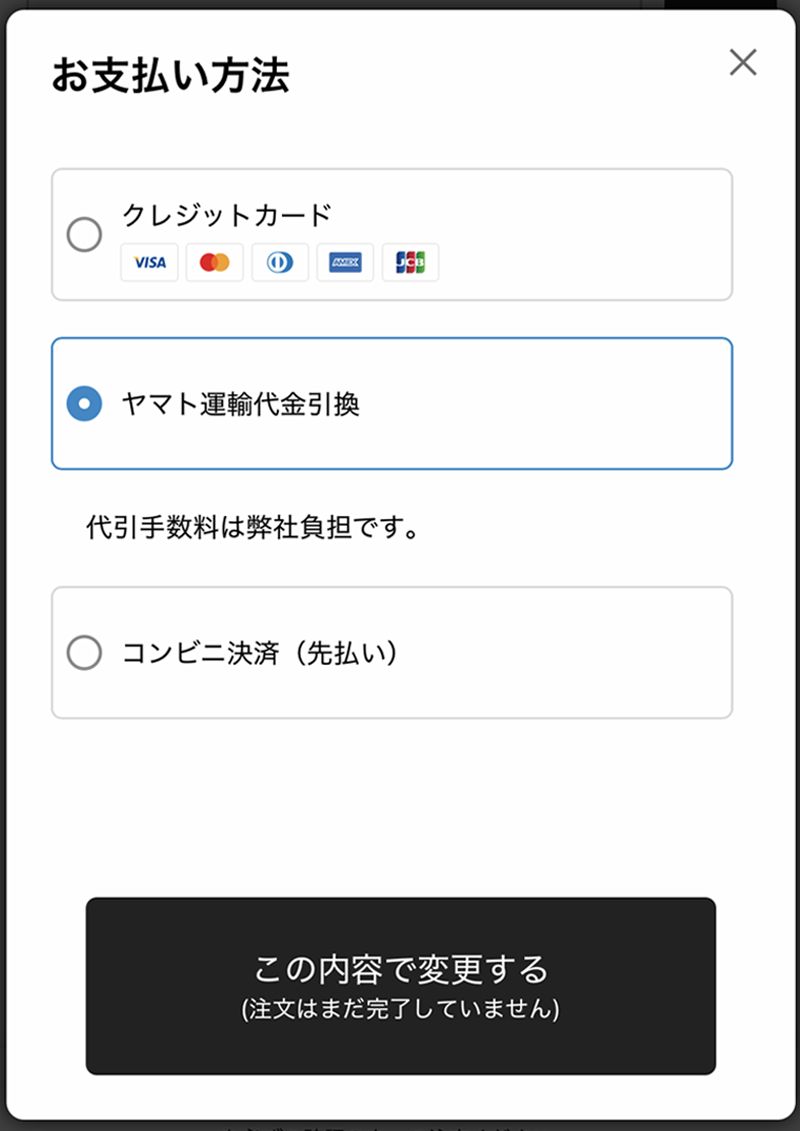Click the Diners Club logo
800x1131 pixels.
click(x=280, y=262)
